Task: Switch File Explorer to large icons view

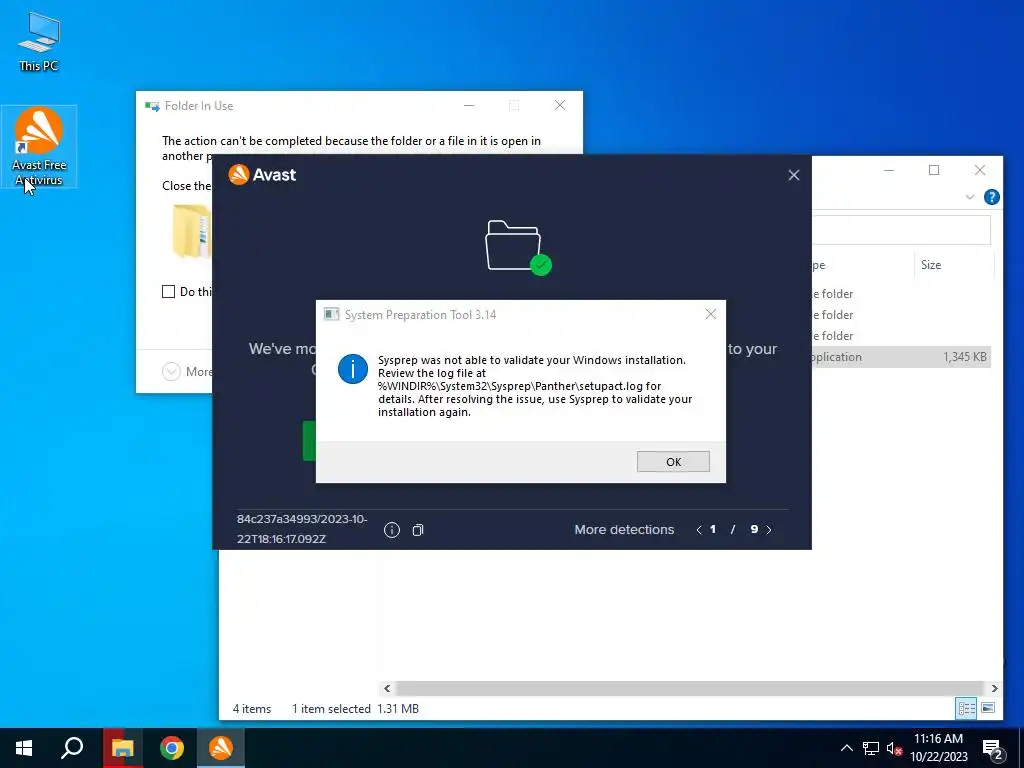Action: [988, 709]
